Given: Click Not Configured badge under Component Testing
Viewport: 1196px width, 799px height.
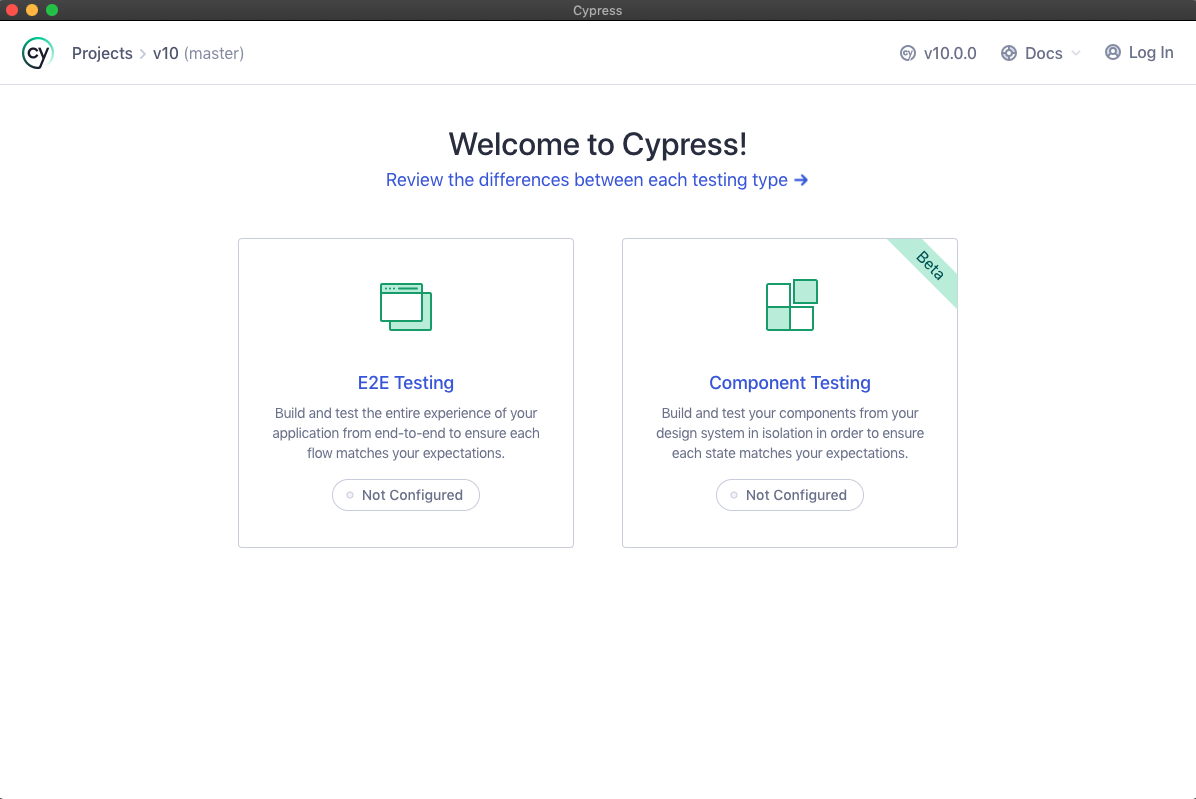Looking at the screenshot, I should [789, 495].
